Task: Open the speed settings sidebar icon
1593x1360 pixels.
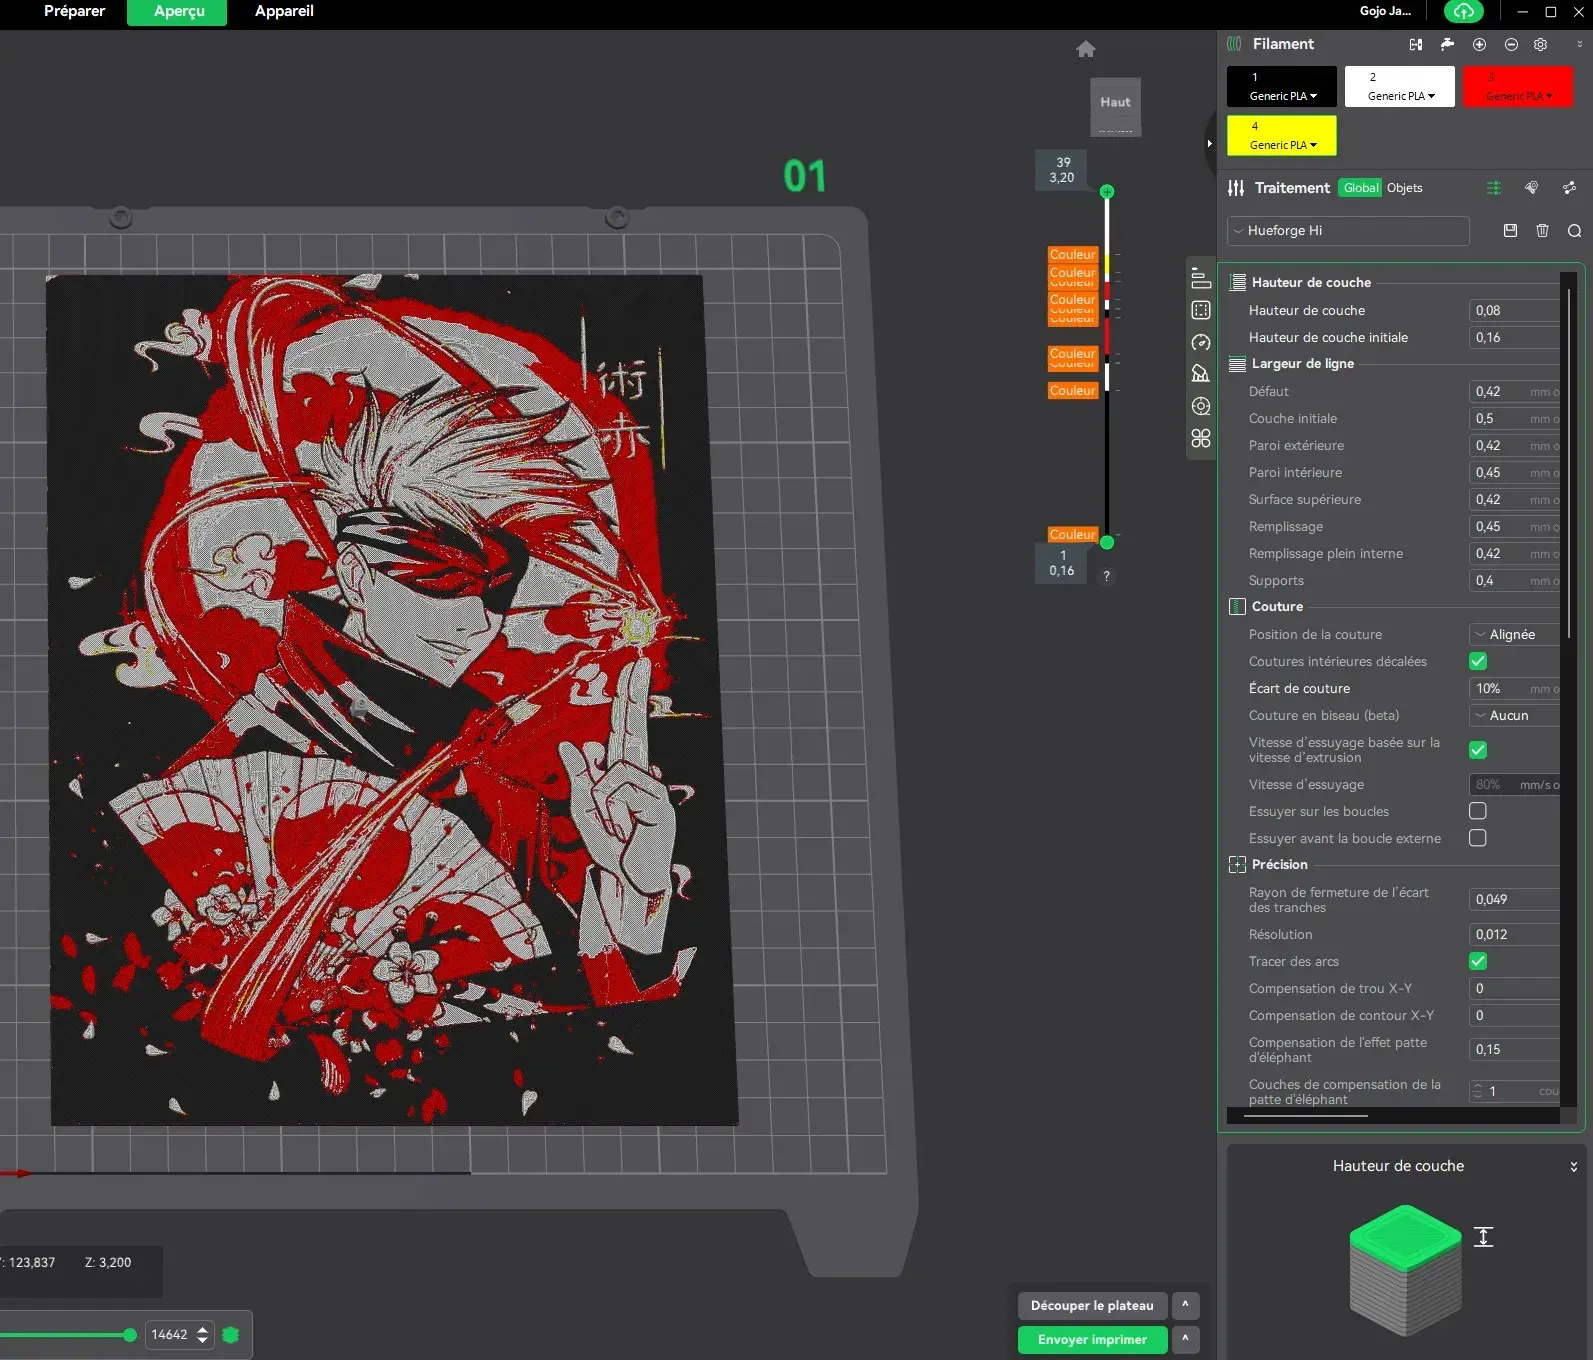Action: 1201,342
